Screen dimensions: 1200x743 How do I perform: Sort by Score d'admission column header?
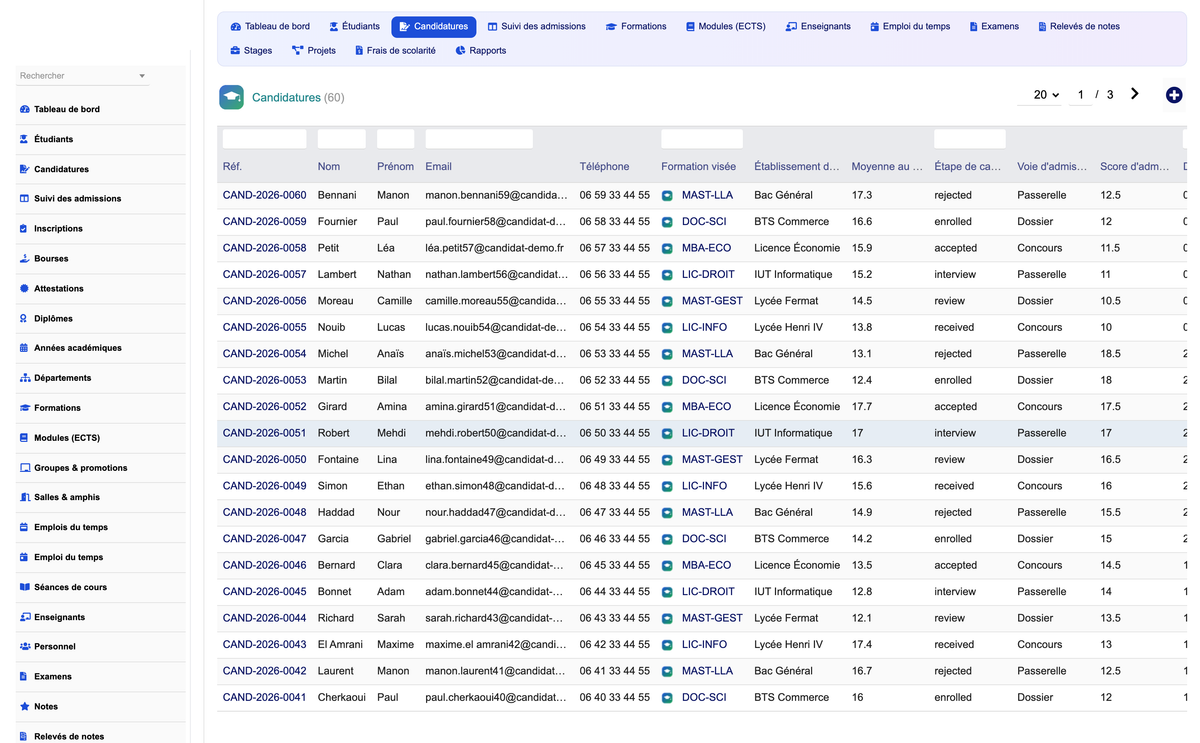pyautogui.click(x=1134, y=167)
